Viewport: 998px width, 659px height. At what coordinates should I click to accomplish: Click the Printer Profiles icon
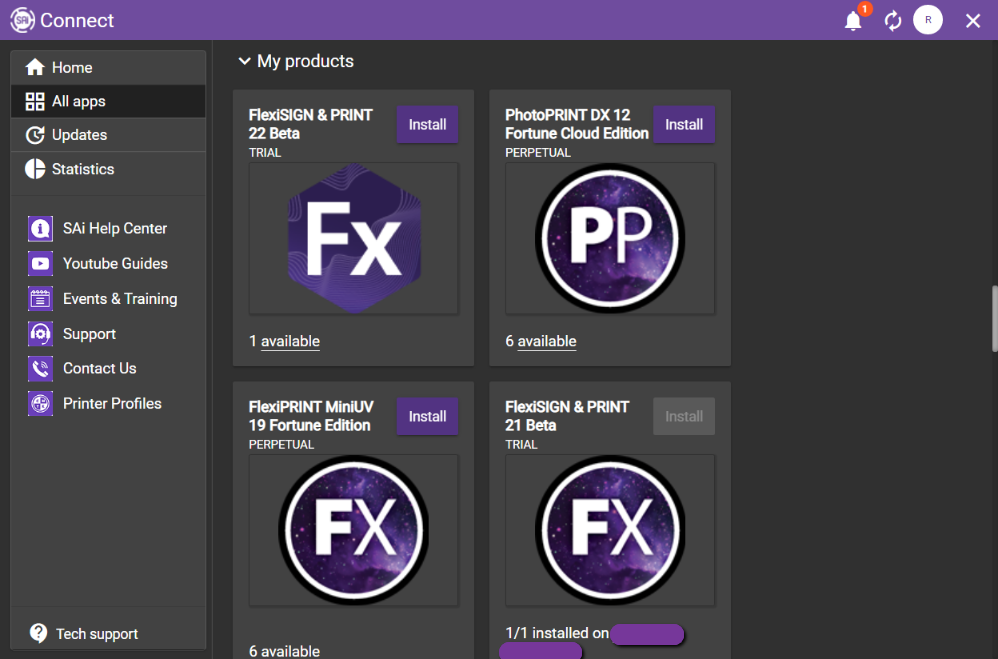pos(40,403)
